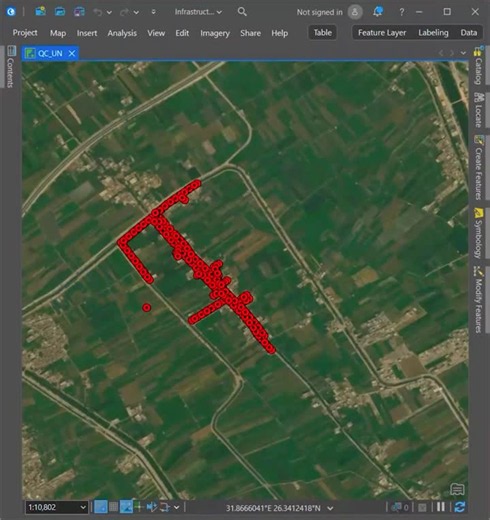Open the view tab list dropdown chevron
Viewport: 490px width, 520px height.
tap(463, 53)
